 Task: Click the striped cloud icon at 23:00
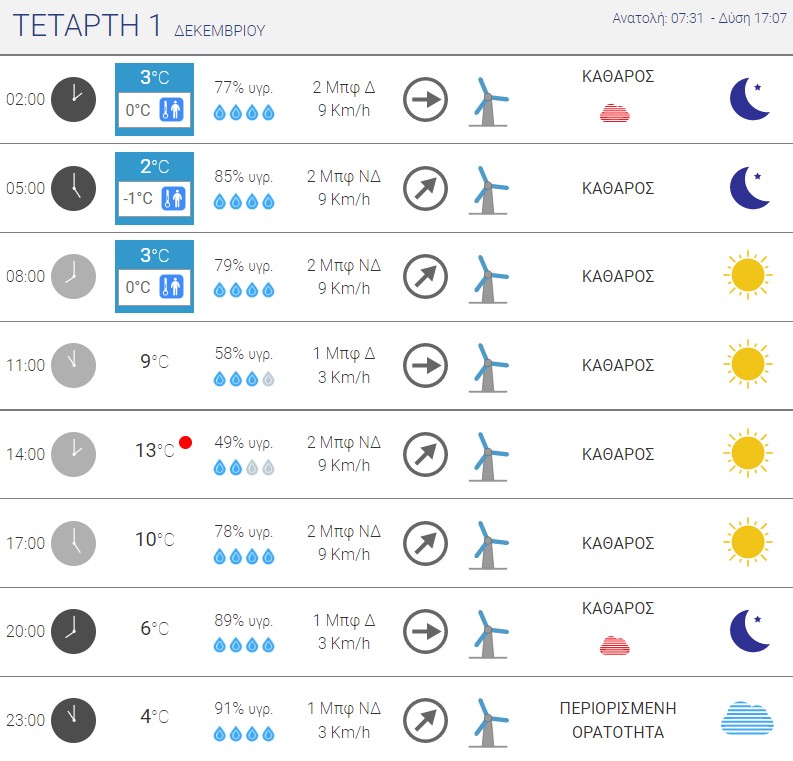[x=747, y=719]
